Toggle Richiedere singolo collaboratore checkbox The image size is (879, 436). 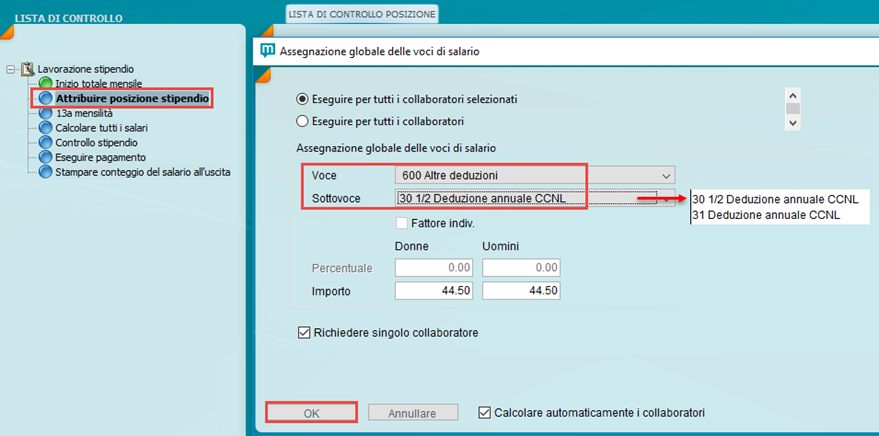coord(304,332)
